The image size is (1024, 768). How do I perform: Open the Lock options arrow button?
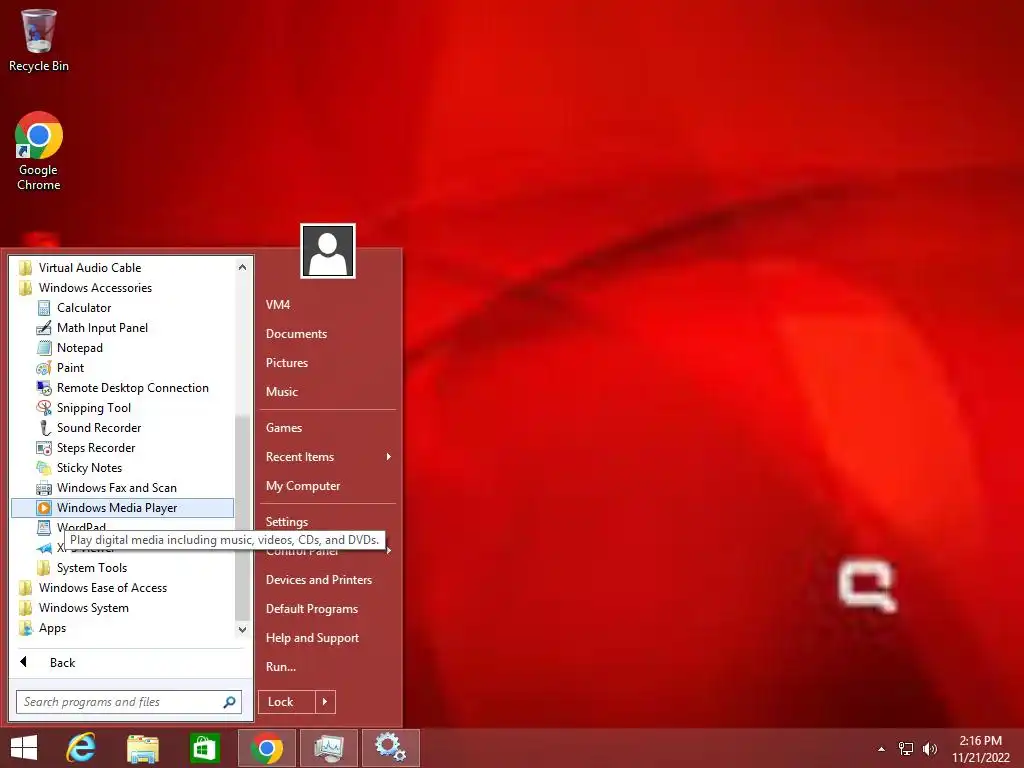point(325,702)
